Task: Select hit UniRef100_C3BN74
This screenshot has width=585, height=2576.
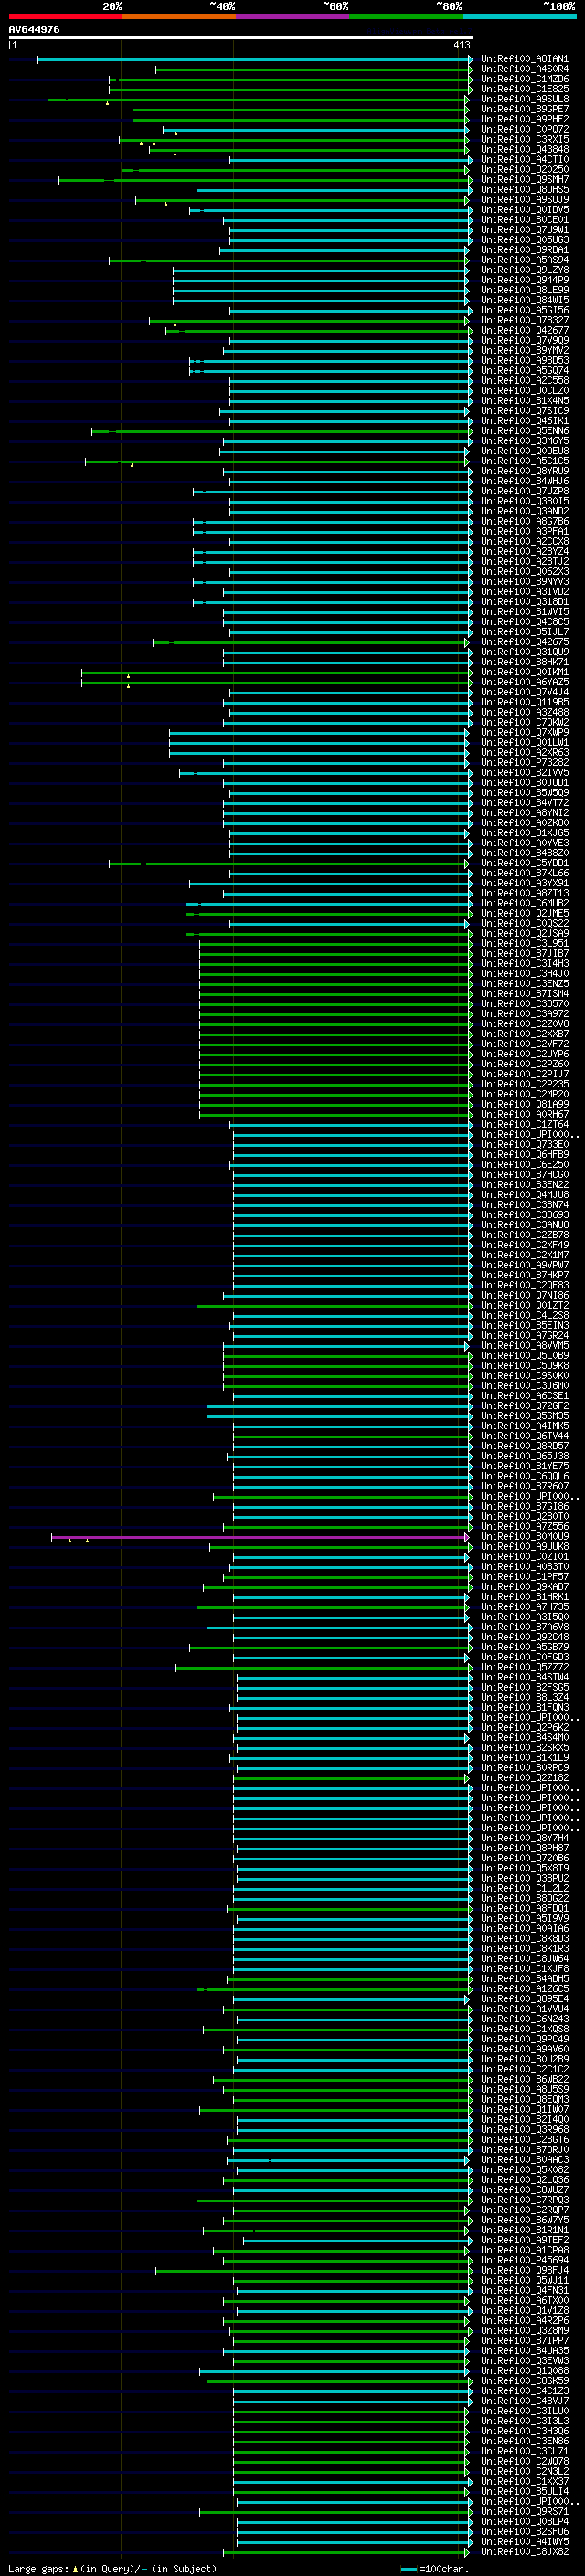Action: pyautogui.click(x=524, y=1205)
